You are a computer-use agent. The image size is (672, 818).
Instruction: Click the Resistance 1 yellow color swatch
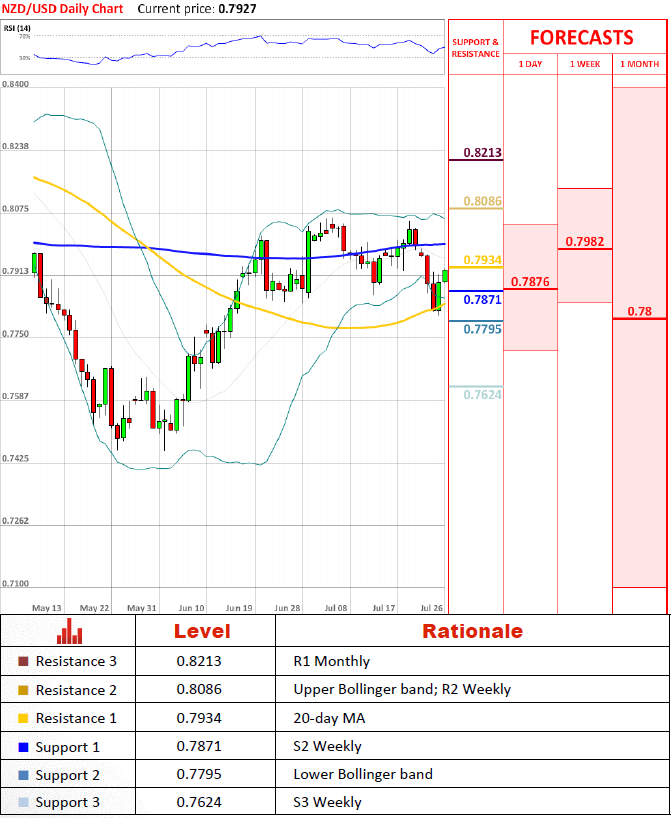(24, 718)
